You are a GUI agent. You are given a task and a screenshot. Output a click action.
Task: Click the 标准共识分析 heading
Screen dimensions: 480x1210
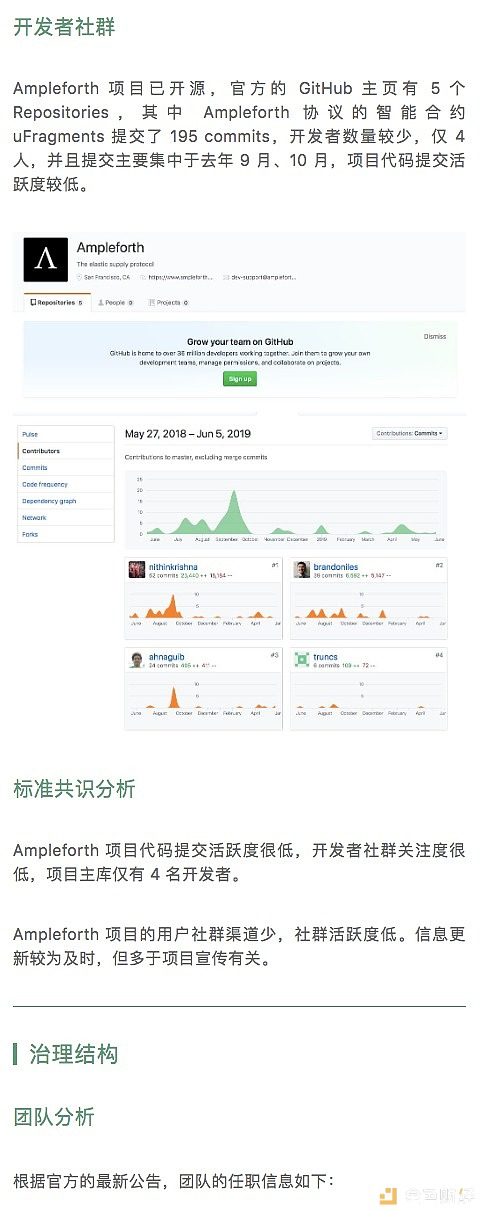pyautogui.click(x=74, y=789)
